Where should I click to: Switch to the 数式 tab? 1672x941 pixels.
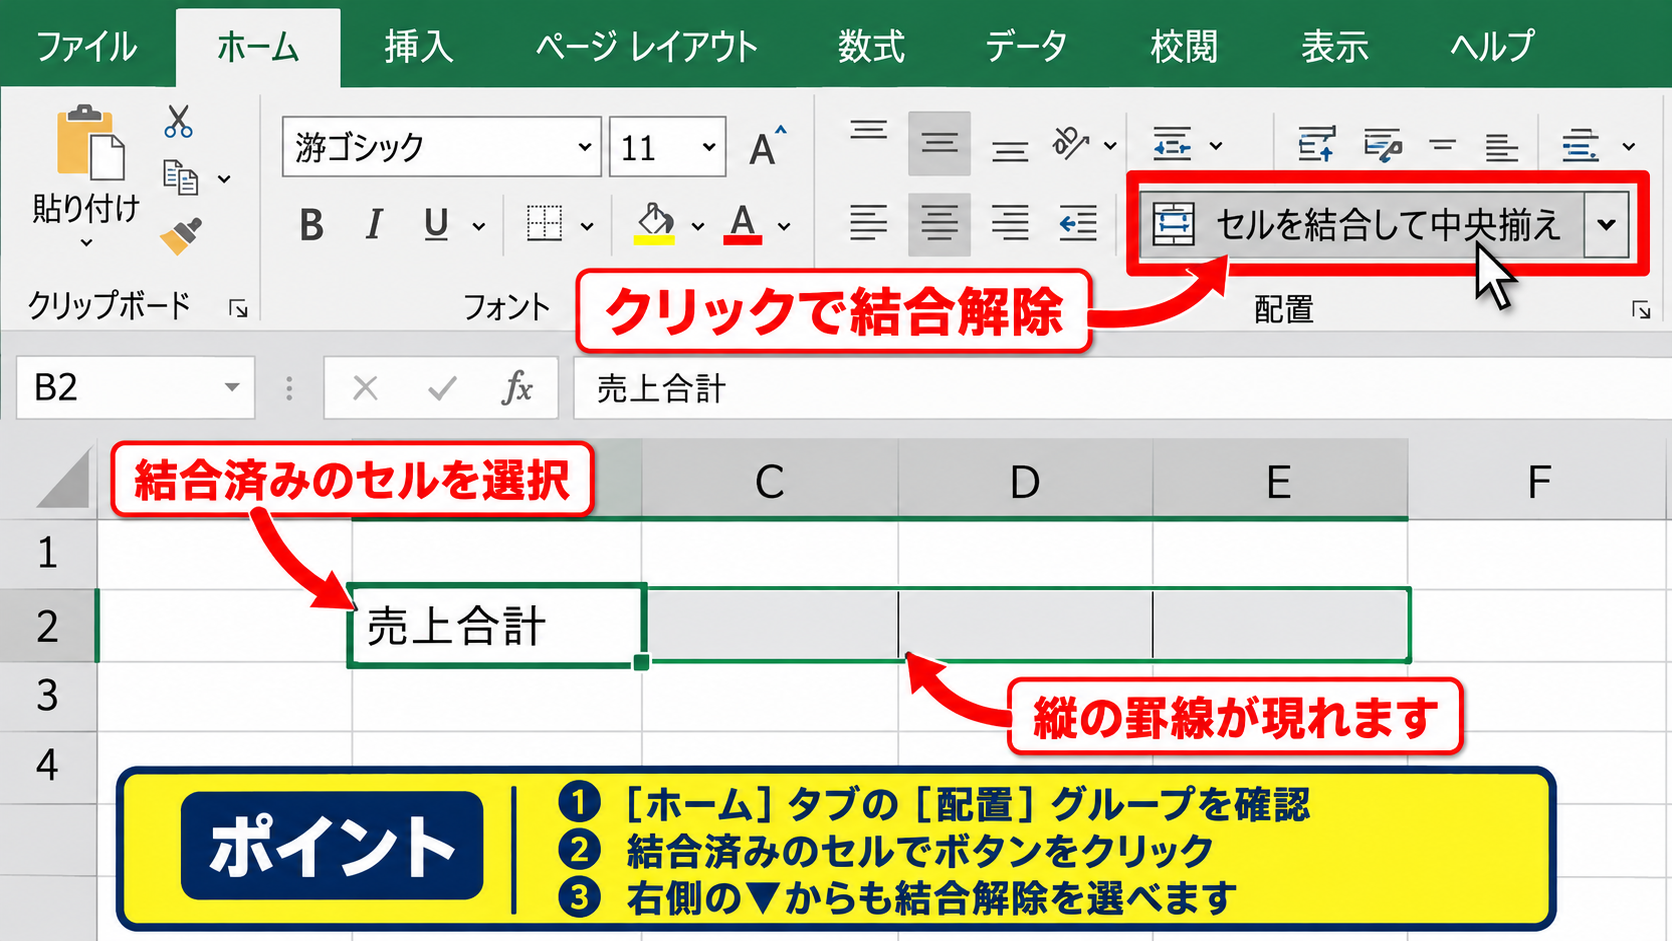871,47
